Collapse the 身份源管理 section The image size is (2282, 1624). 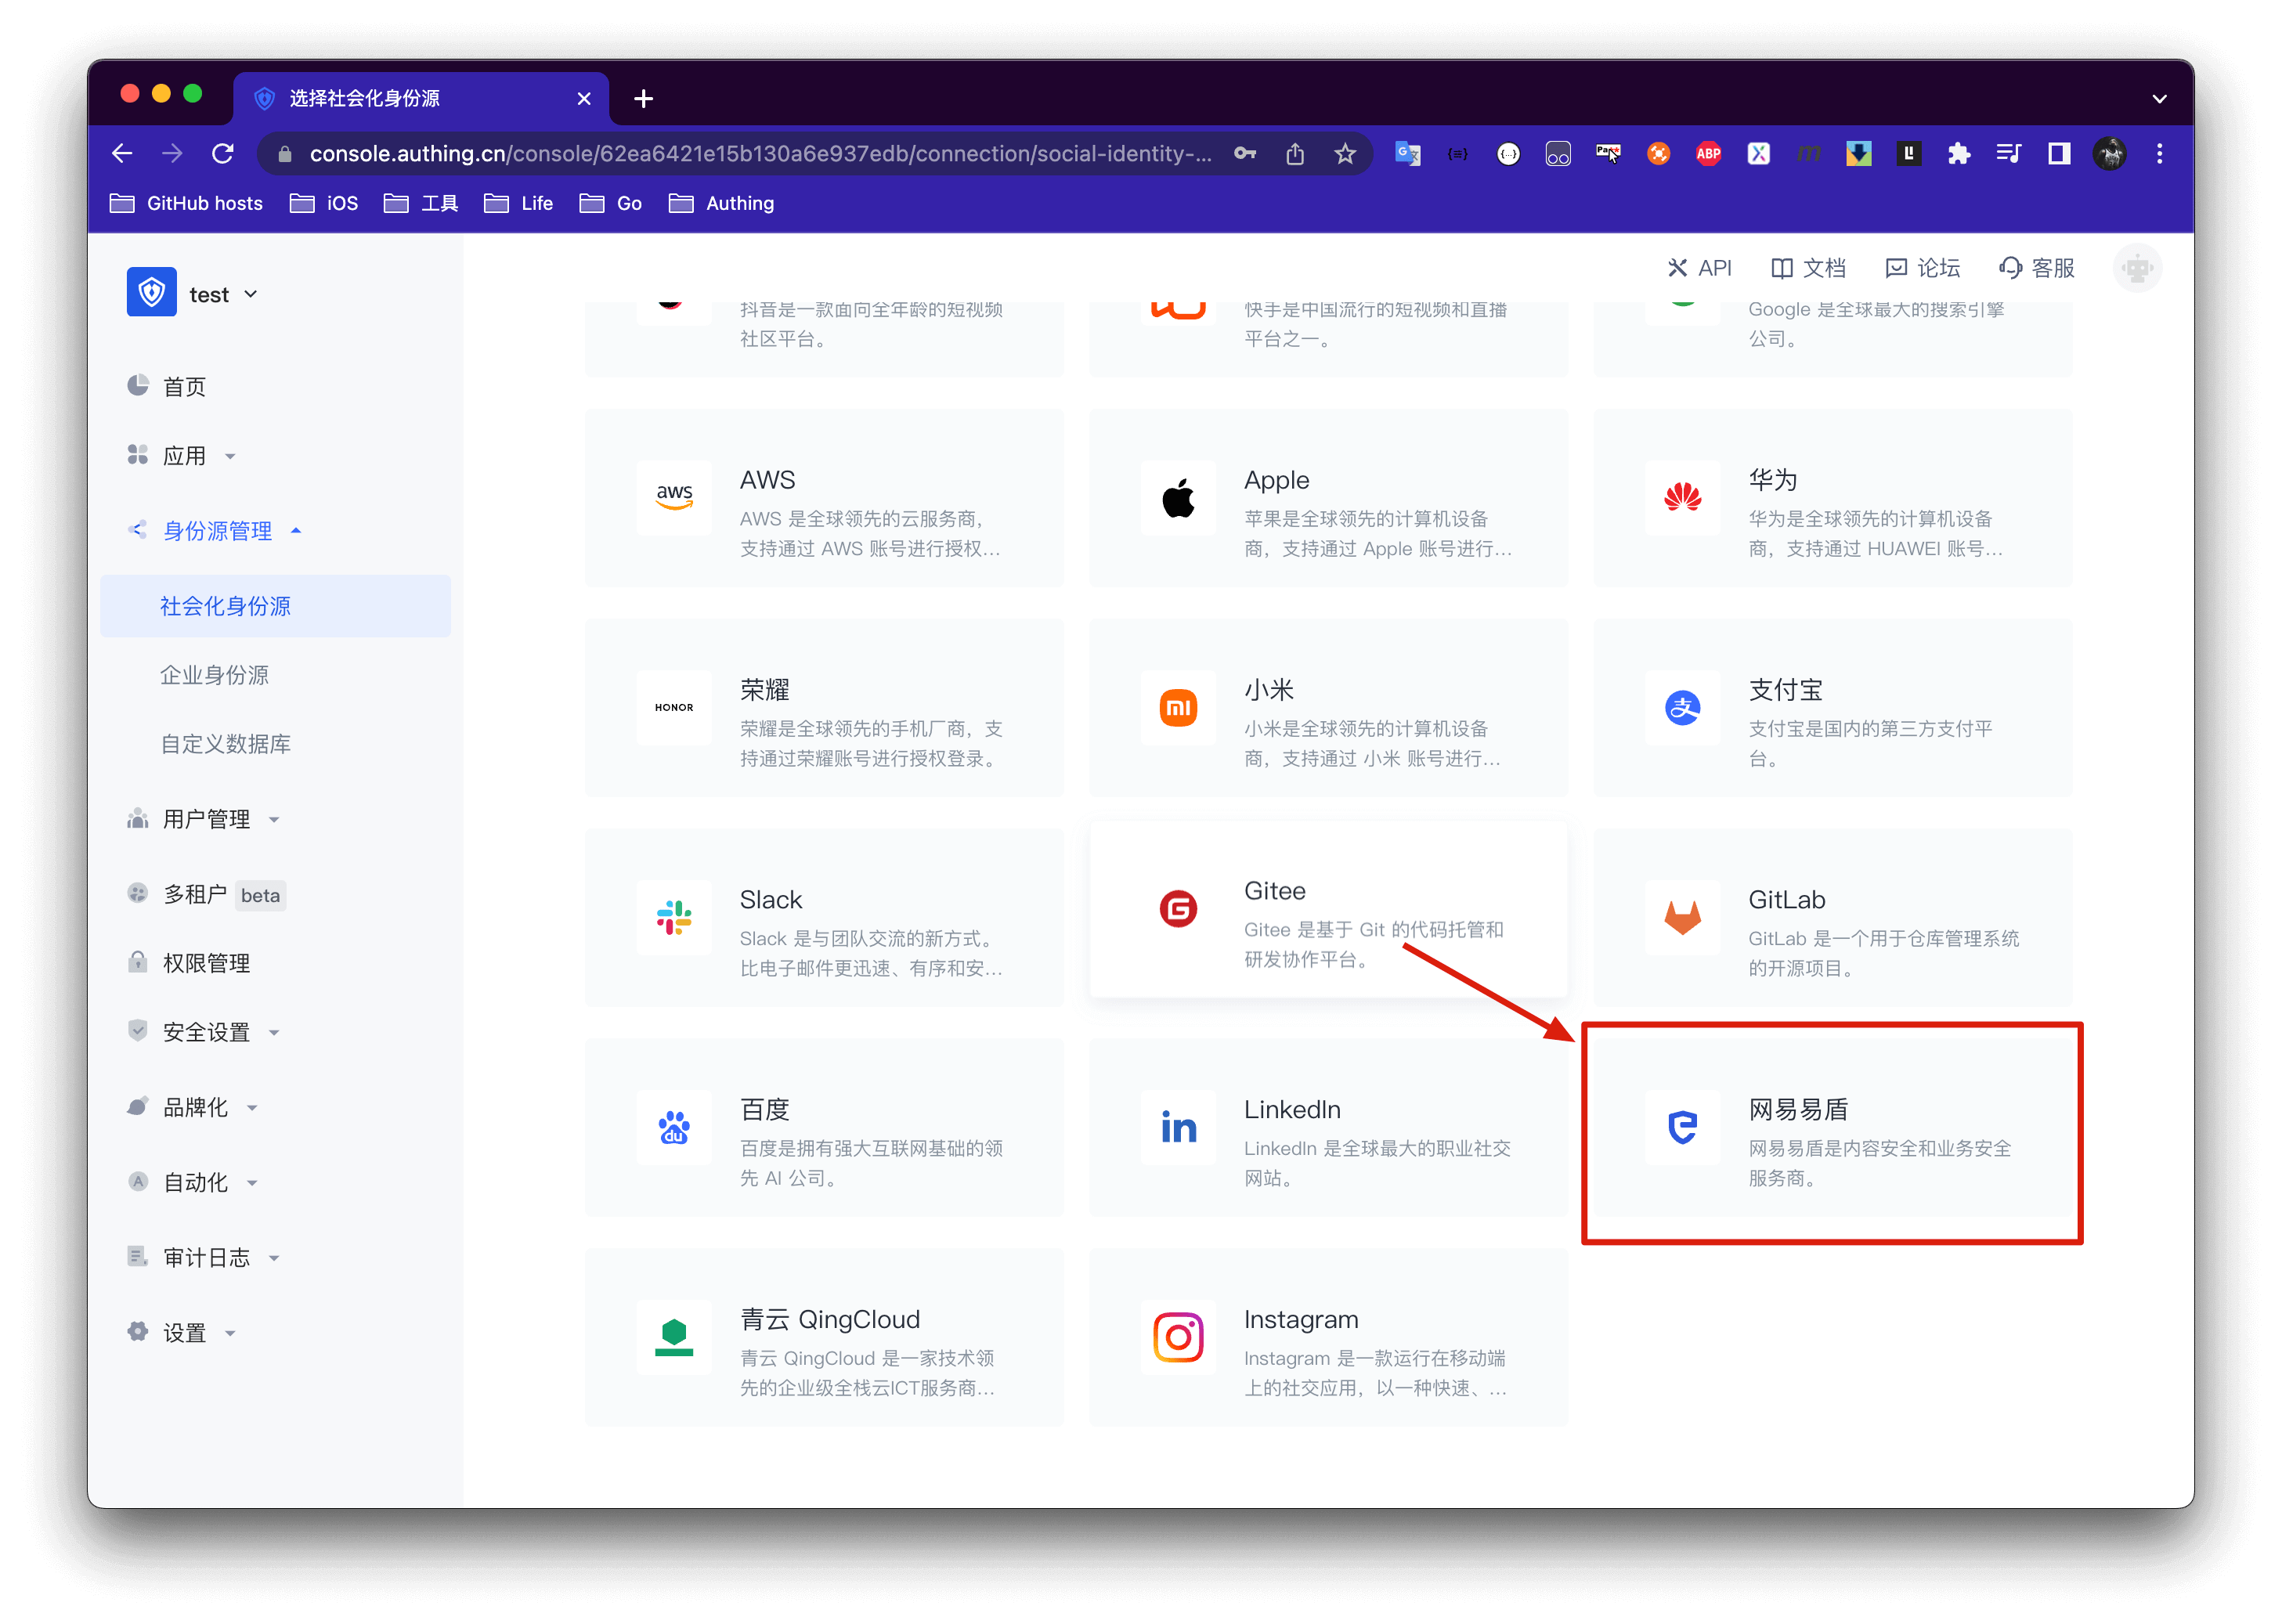[x=217, y=531]
